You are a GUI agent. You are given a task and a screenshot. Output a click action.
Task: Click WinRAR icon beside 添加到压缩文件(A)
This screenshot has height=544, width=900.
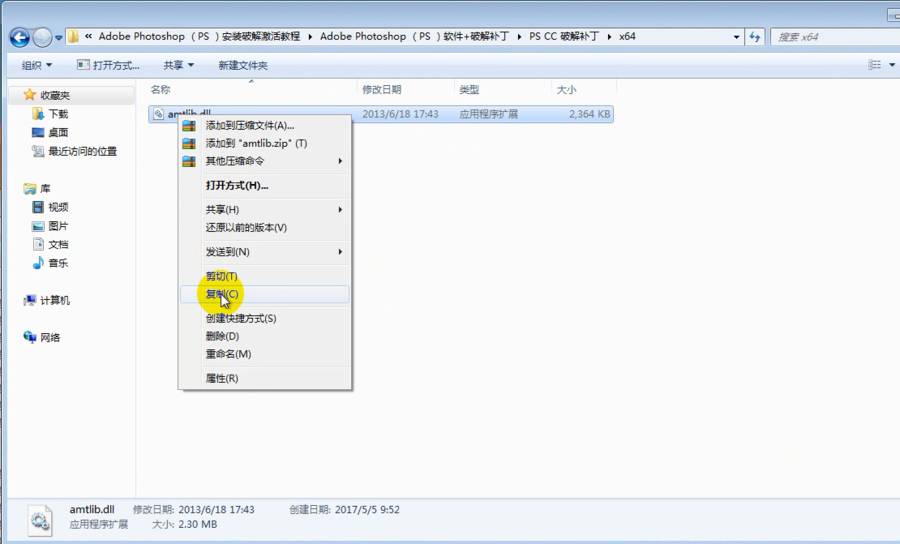coord(189,126)
